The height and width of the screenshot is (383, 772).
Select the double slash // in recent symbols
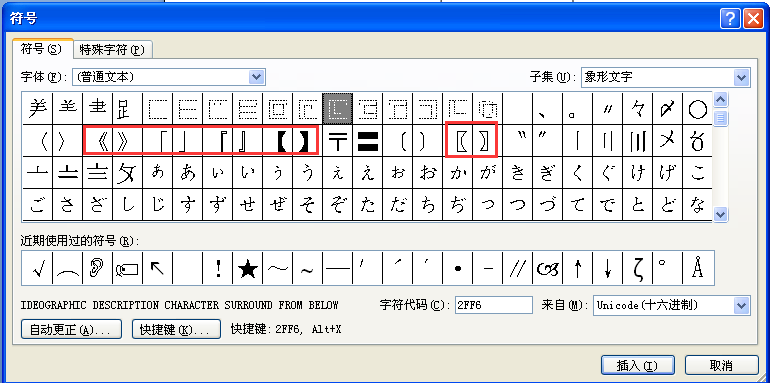click(x=517, y=268)
